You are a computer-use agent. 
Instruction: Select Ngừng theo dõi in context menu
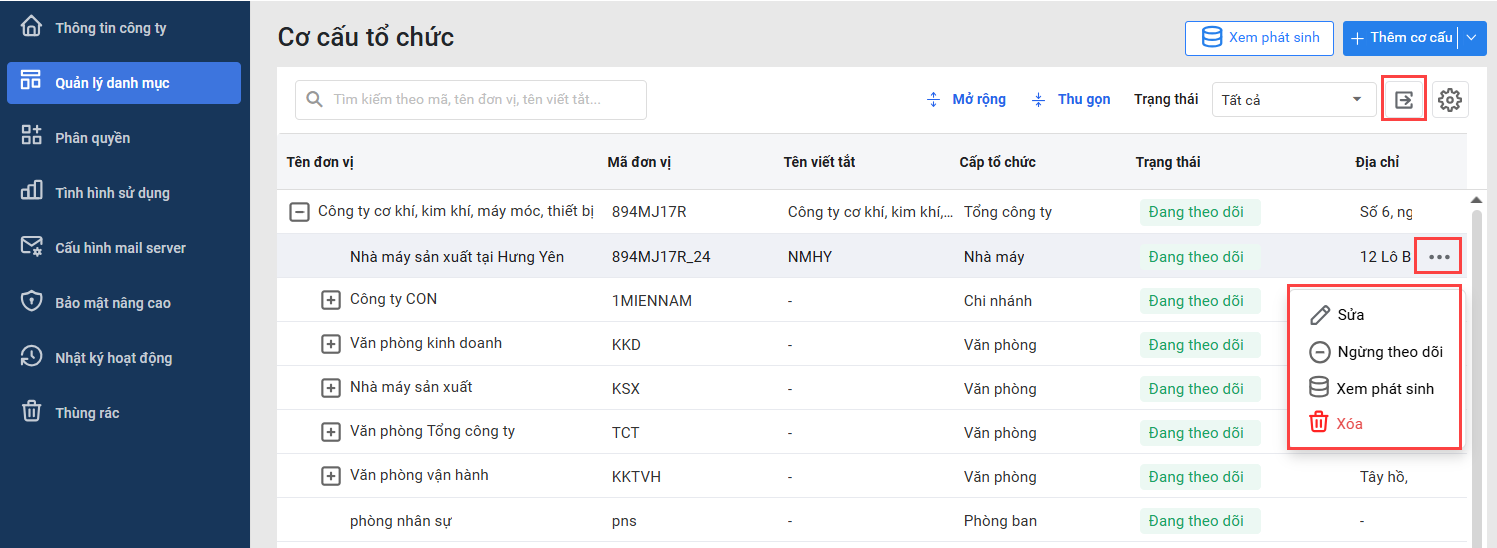[1389, 352]
